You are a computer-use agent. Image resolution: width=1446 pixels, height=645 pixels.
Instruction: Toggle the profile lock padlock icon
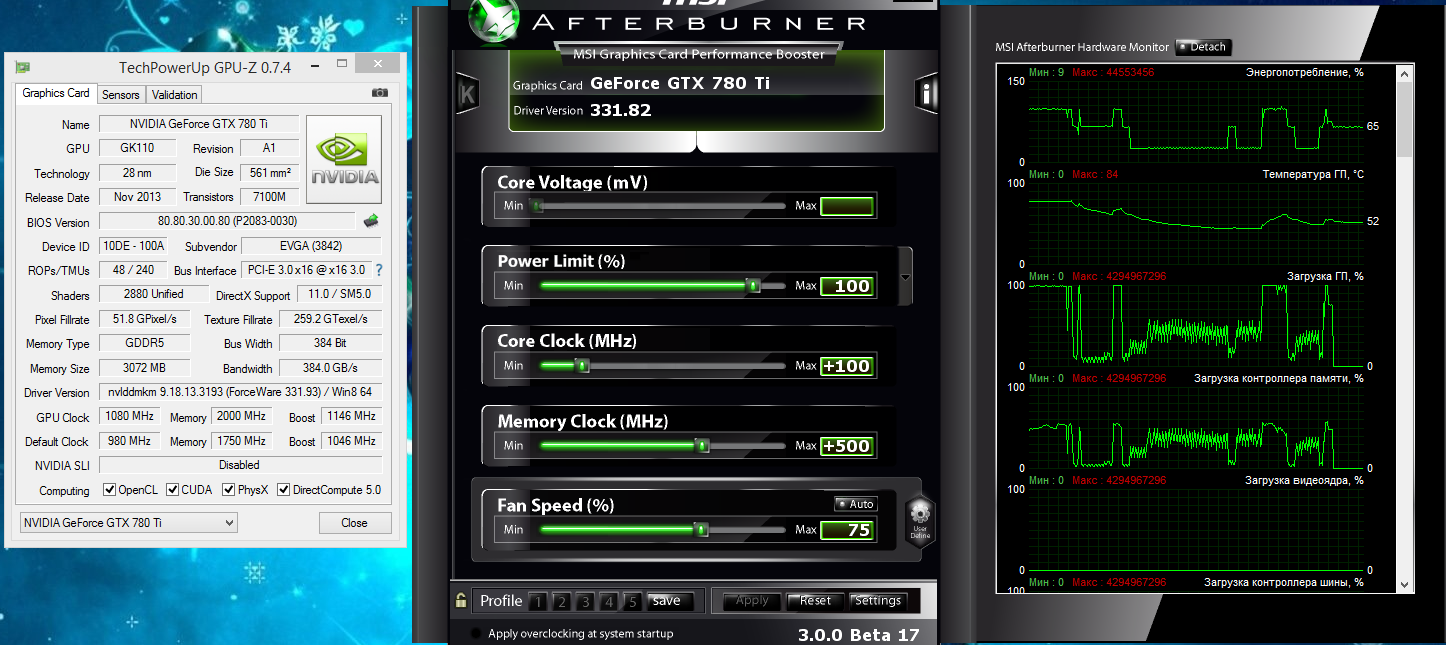pyautogui.click(x=460, y=601)
